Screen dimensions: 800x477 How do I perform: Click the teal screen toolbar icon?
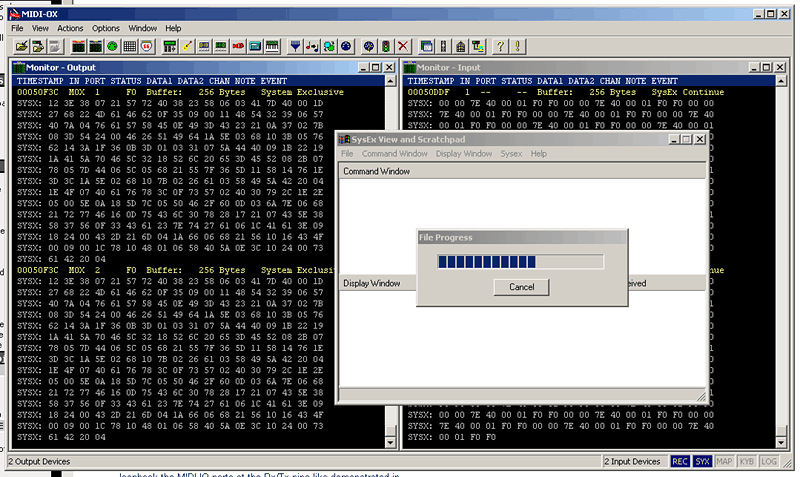pyautogui.click(x=255, y=46)
